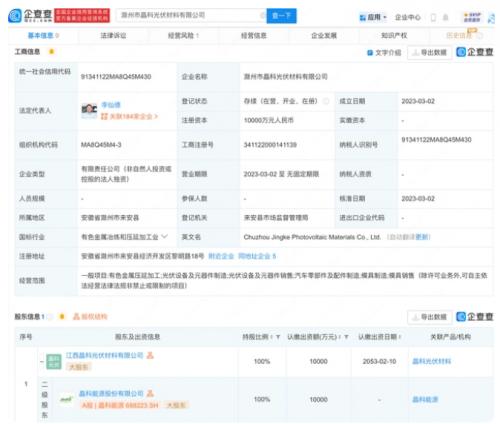The image size is (500, 424).
Task: Open the 应用 dropdown menu
Action: [x=373, y=17]
